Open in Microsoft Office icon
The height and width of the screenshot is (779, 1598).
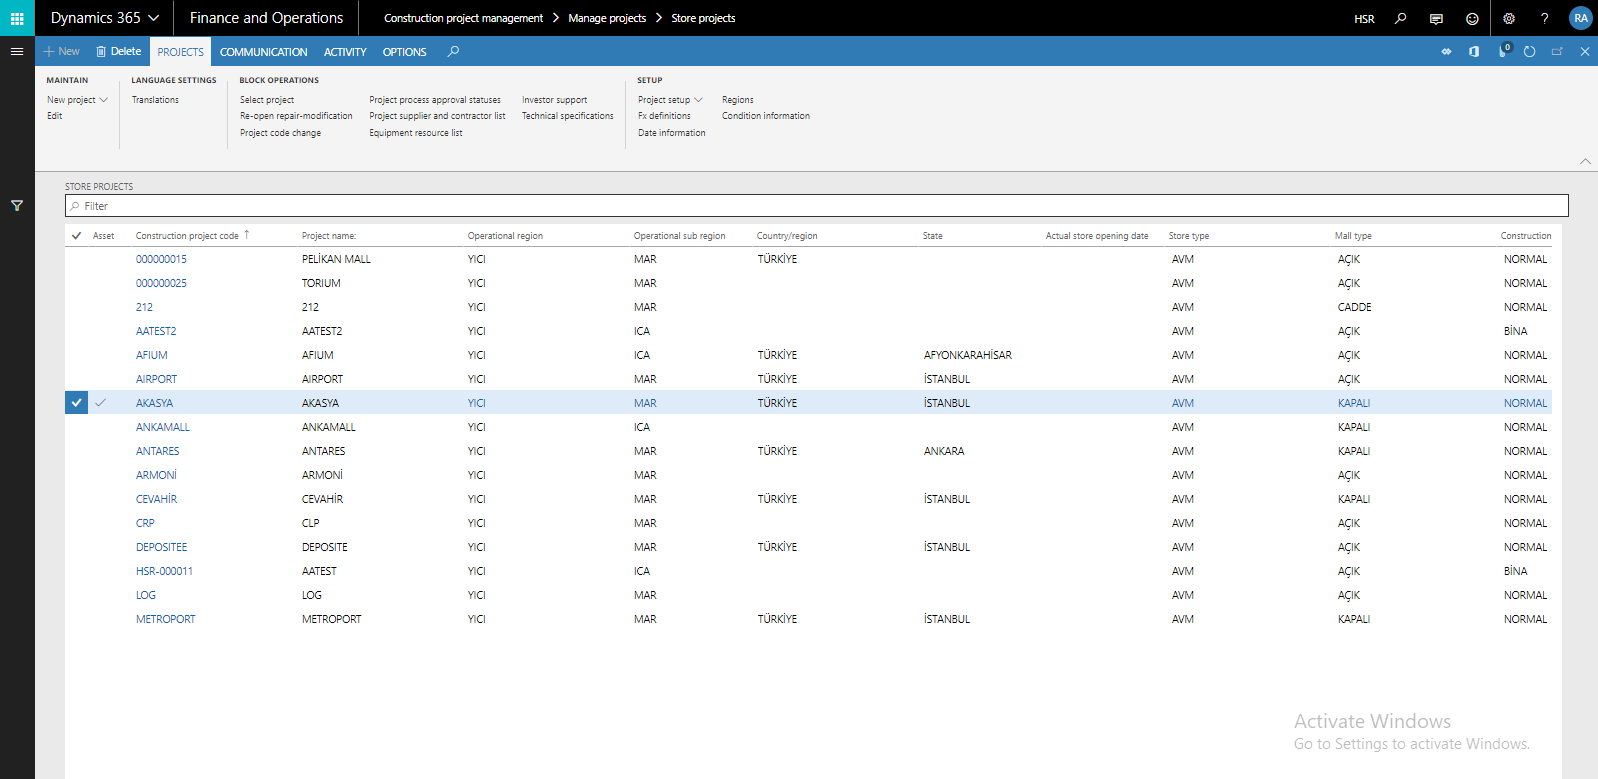[x=1474, y=51]
